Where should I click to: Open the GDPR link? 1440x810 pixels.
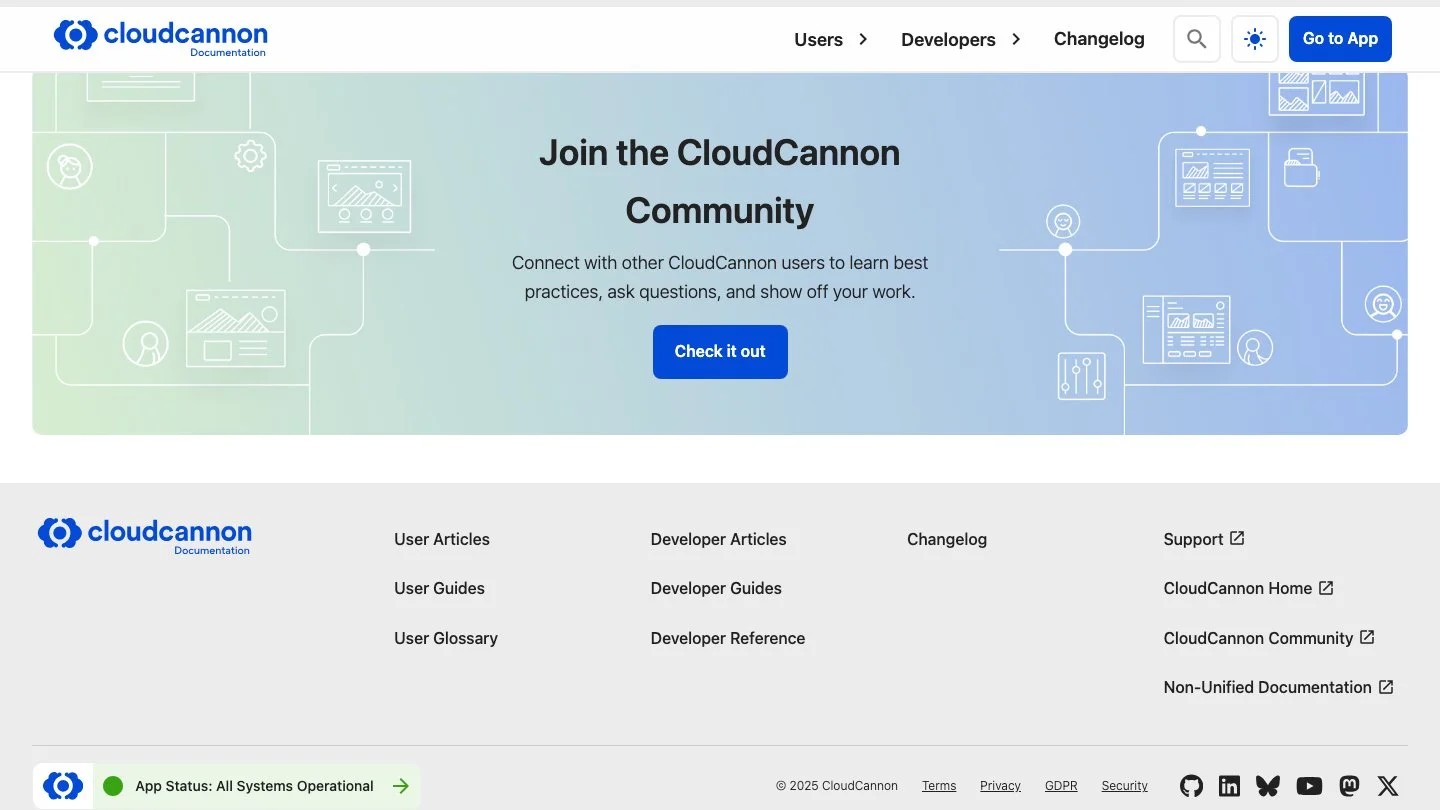coord(1061,786)
